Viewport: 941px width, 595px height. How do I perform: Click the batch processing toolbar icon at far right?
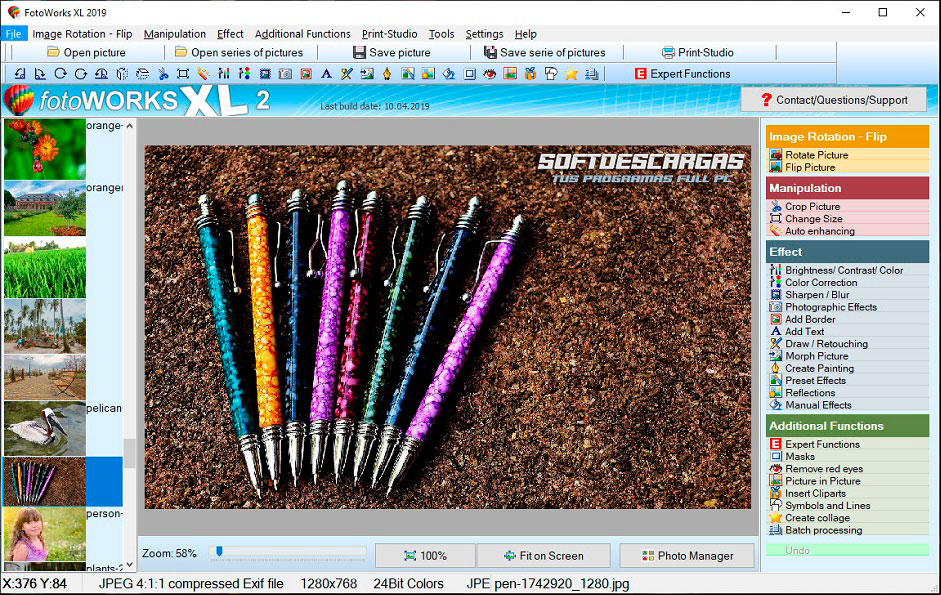(592, 74)
